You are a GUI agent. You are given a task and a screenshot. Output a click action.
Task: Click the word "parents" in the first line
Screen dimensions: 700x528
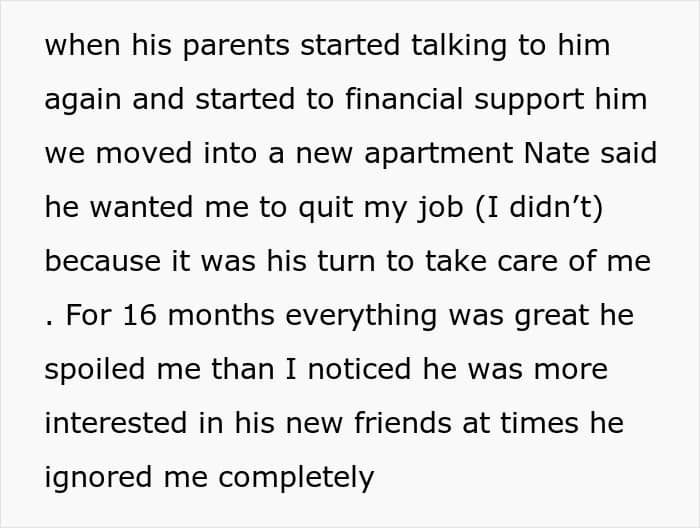[236, 47]
